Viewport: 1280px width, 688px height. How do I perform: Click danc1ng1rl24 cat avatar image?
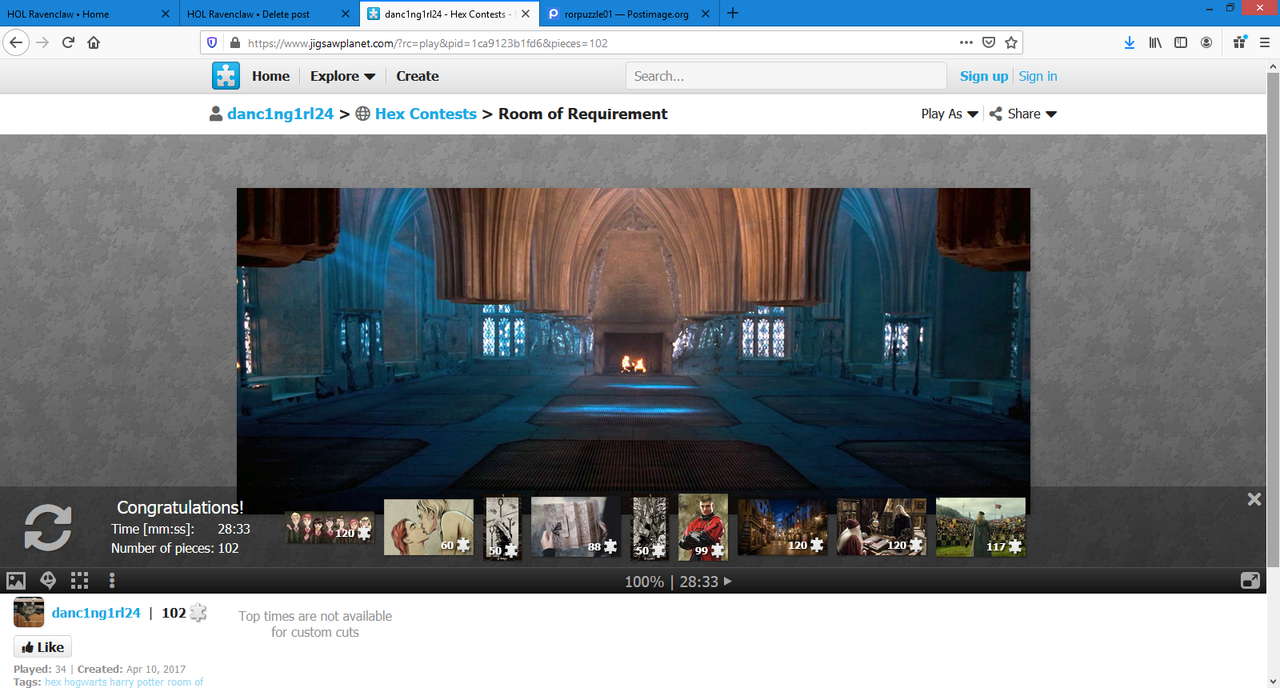[29, 613]
